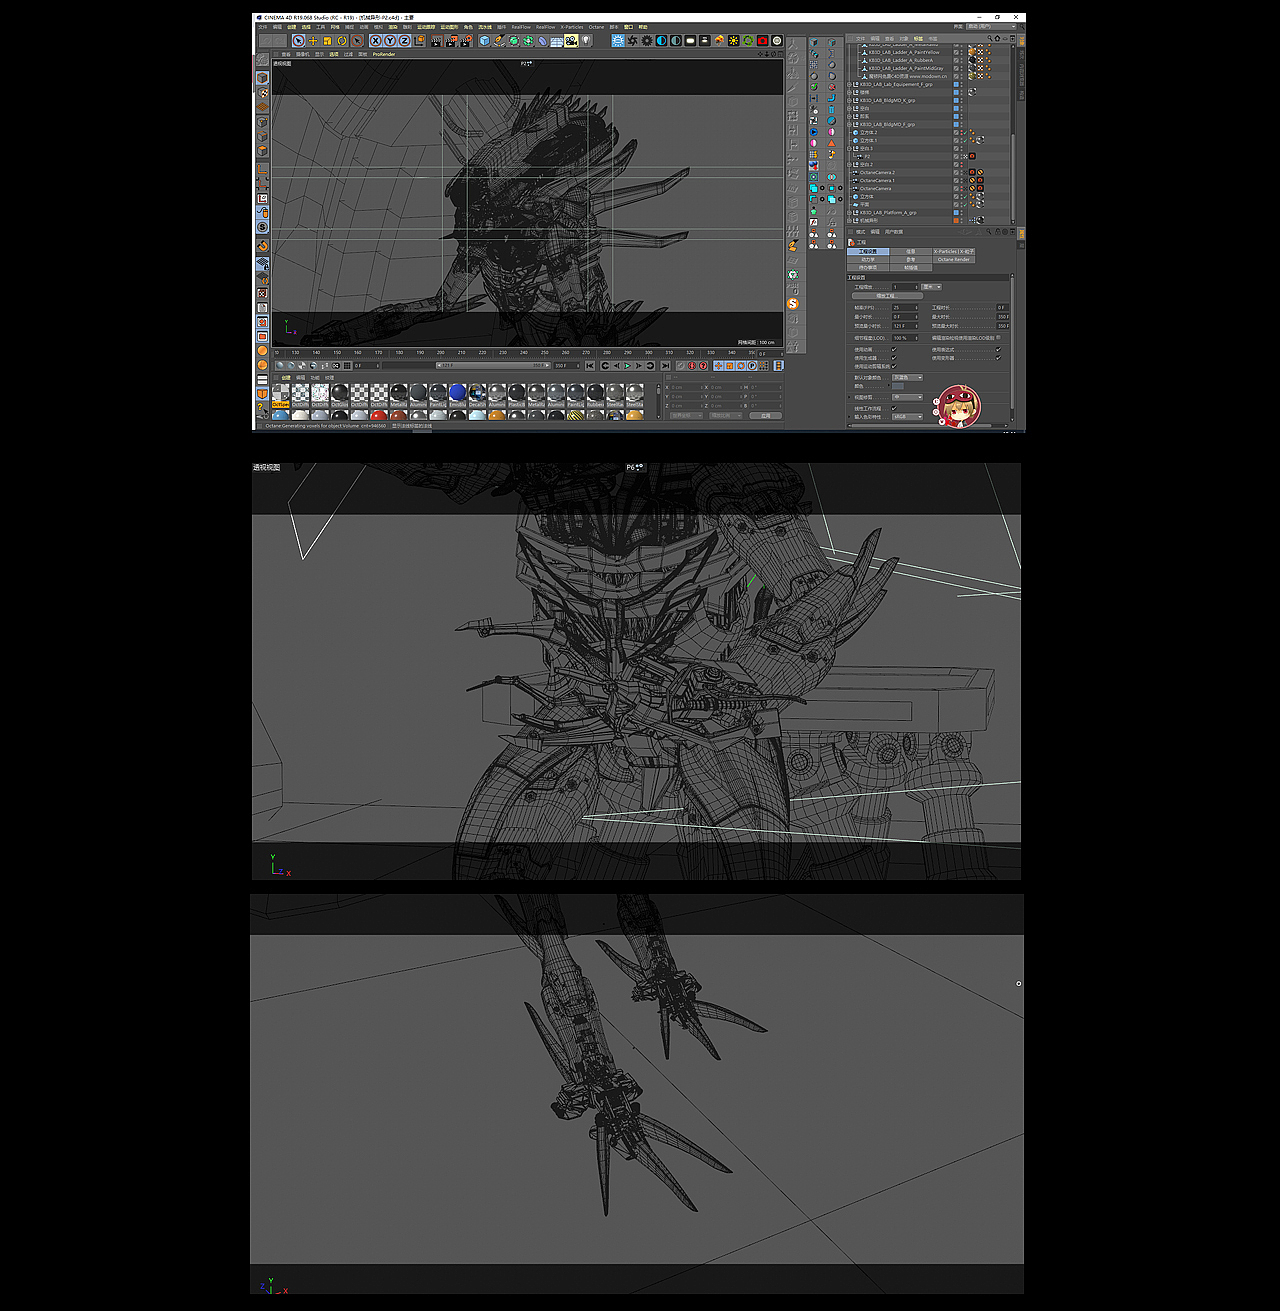The width and height of the screenshot is (1280, 1311).
Task: Toggle the 使用运动剪辑系统 checkbox
Action: [x=894, y=366]
